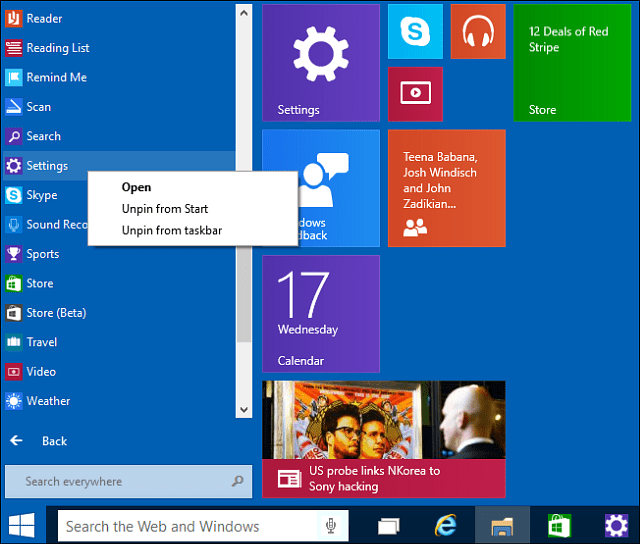This screenshot has height=544, width=640.
Task: Open Task View from the taskbar
Action: 389,526
